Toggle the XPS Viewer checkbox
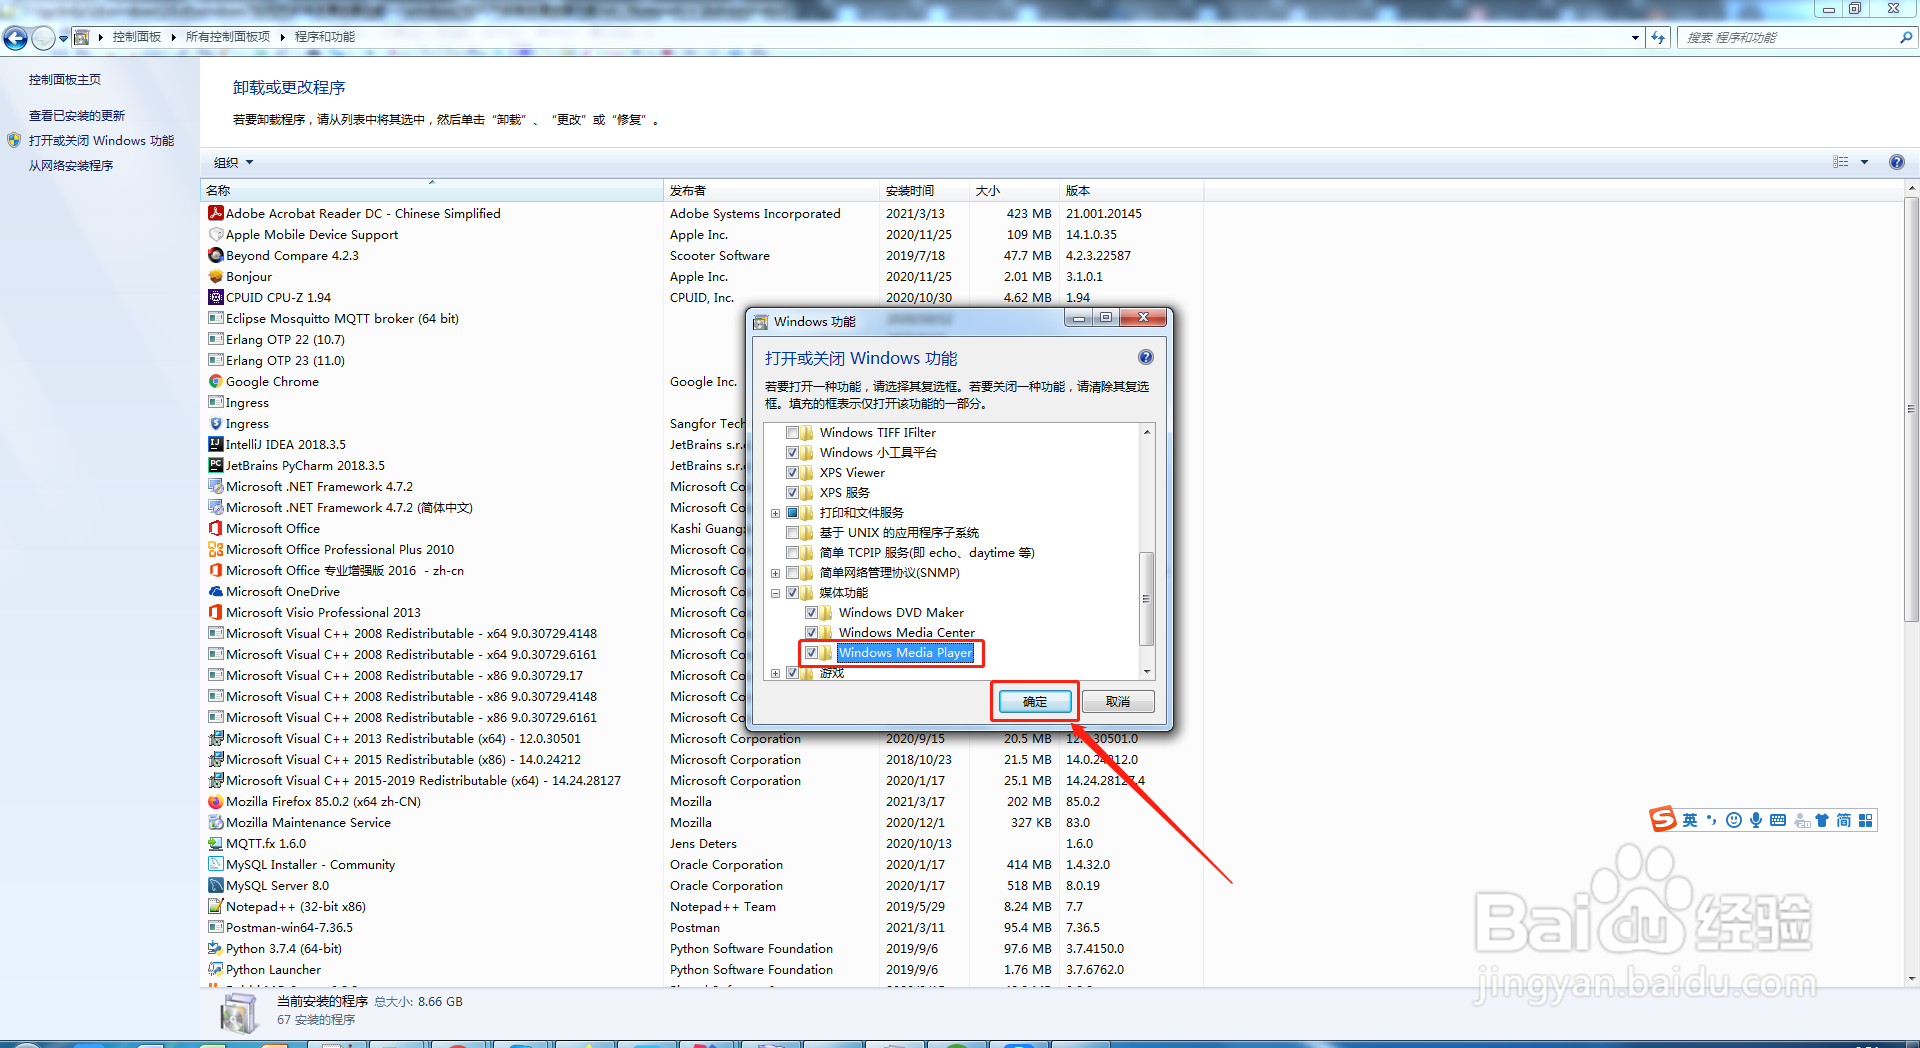This screenshot has height=1048, width=1920. point(792,472)
